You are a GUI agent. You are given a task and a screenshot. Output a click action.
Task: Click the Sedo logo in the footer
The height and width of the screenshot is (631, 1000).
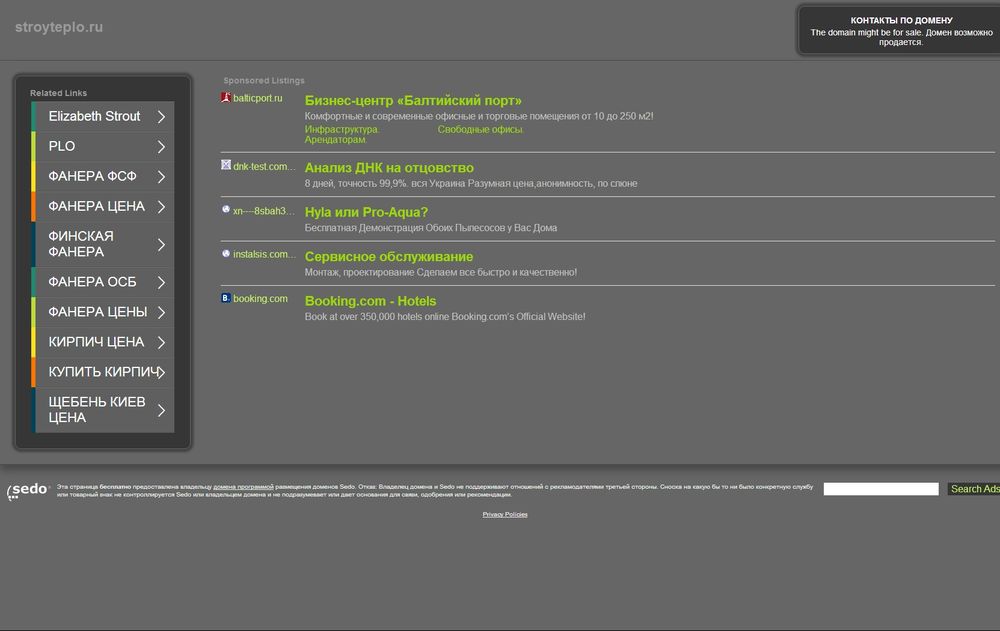(x=28, y=491)
